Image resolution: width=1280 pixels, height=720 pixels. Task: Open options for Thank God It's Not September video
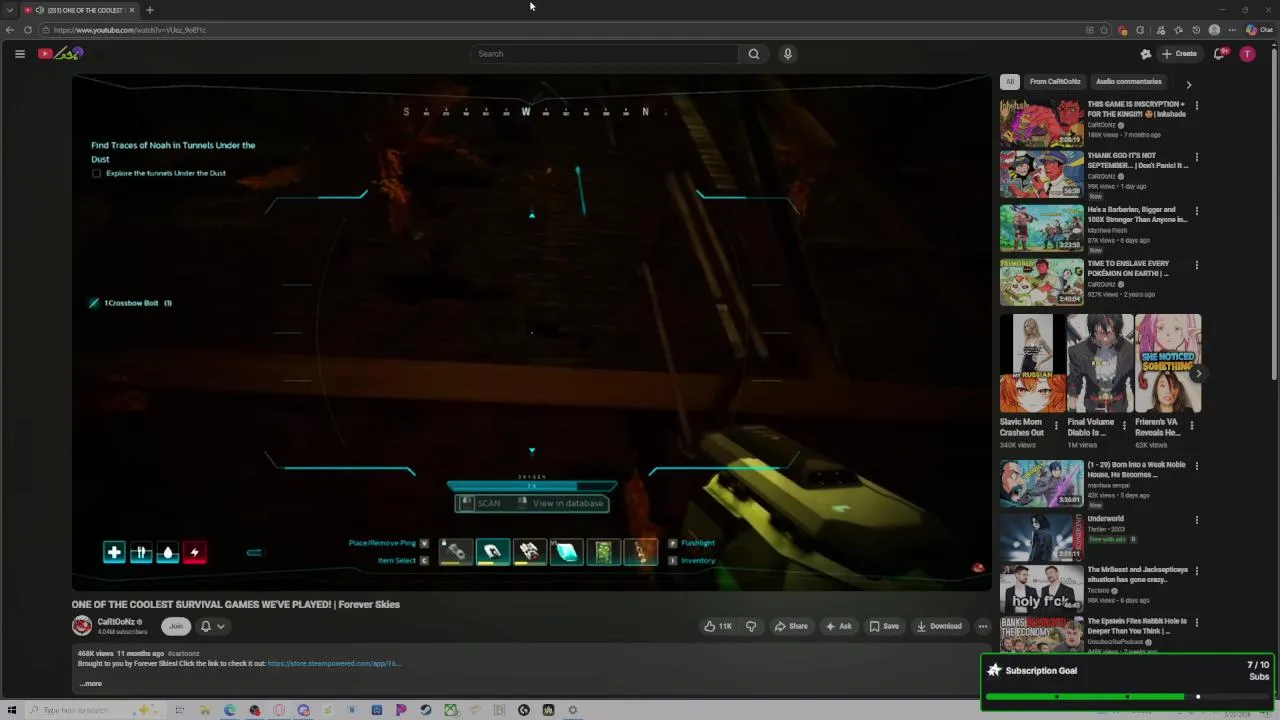1196,157
